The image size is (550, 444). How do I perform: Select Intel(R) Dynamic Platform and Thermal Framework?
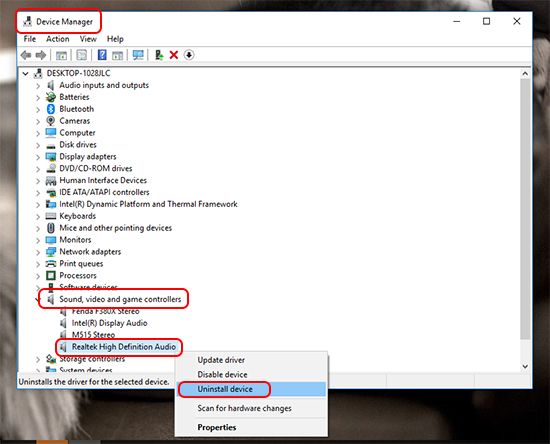pyautogui.click(x=148, y=204)
